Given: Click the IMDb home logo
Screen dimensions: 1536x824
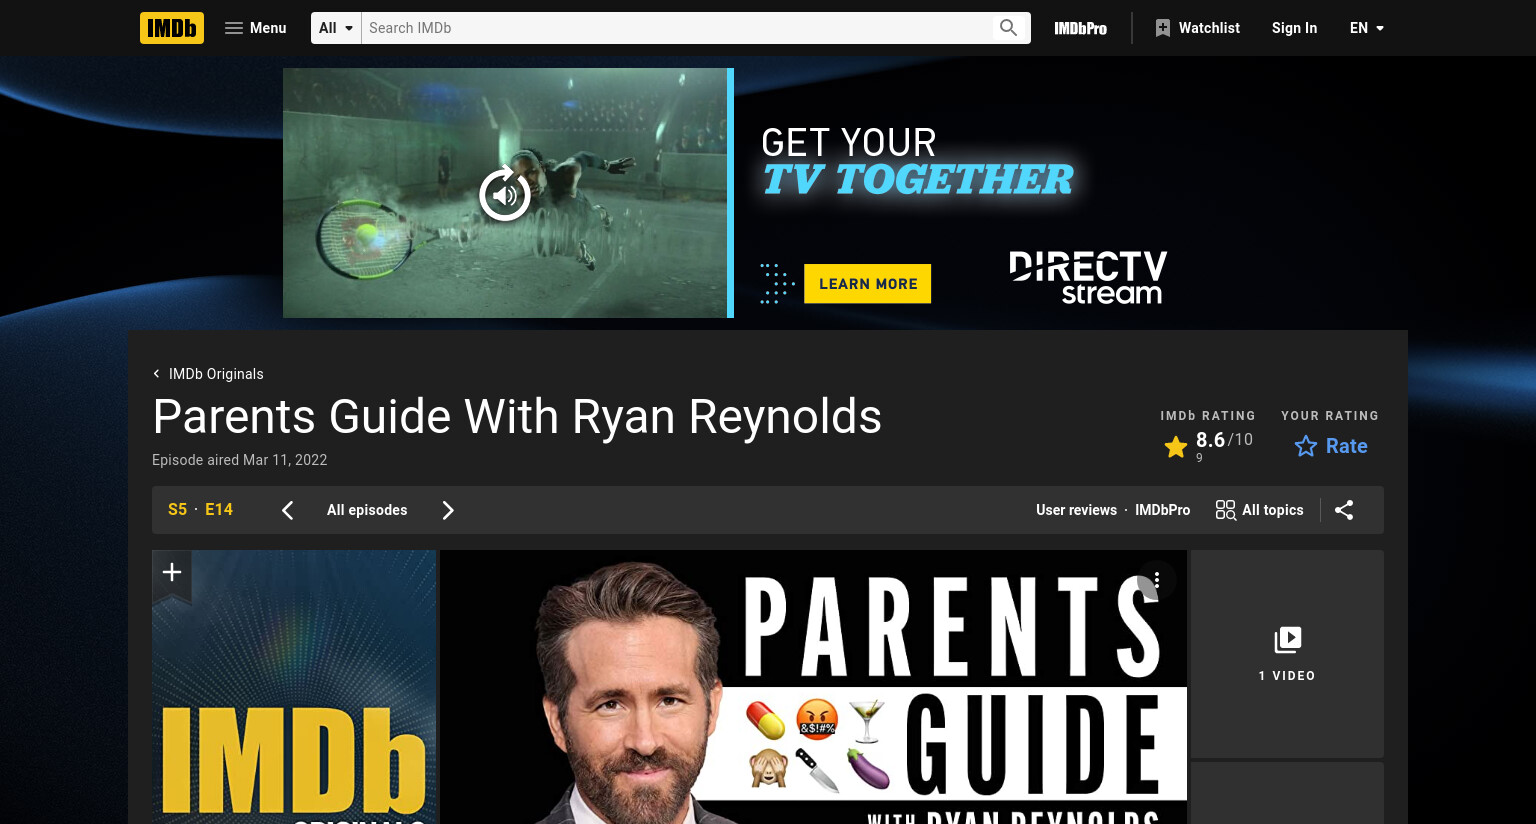Looking at the screenshot, I should 172,28.
